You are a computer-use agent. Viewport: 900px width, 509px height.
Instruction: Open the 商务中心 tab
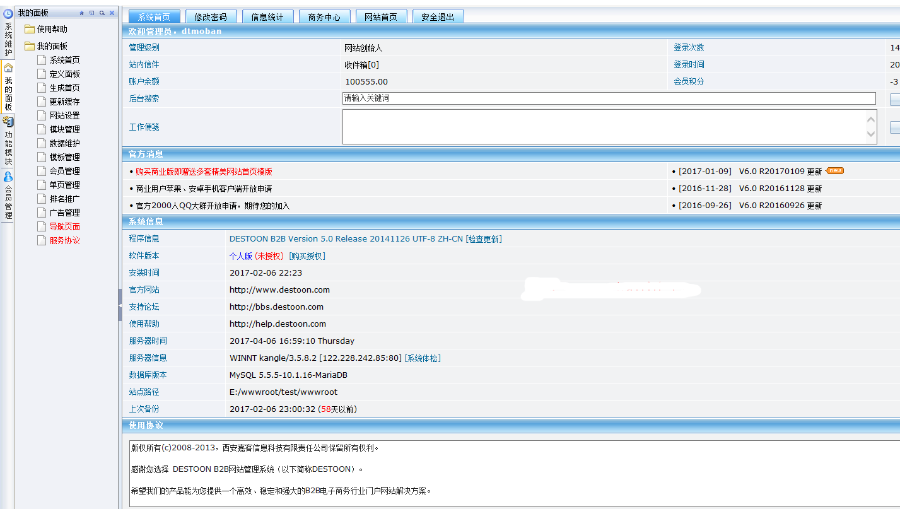[324, 17]
